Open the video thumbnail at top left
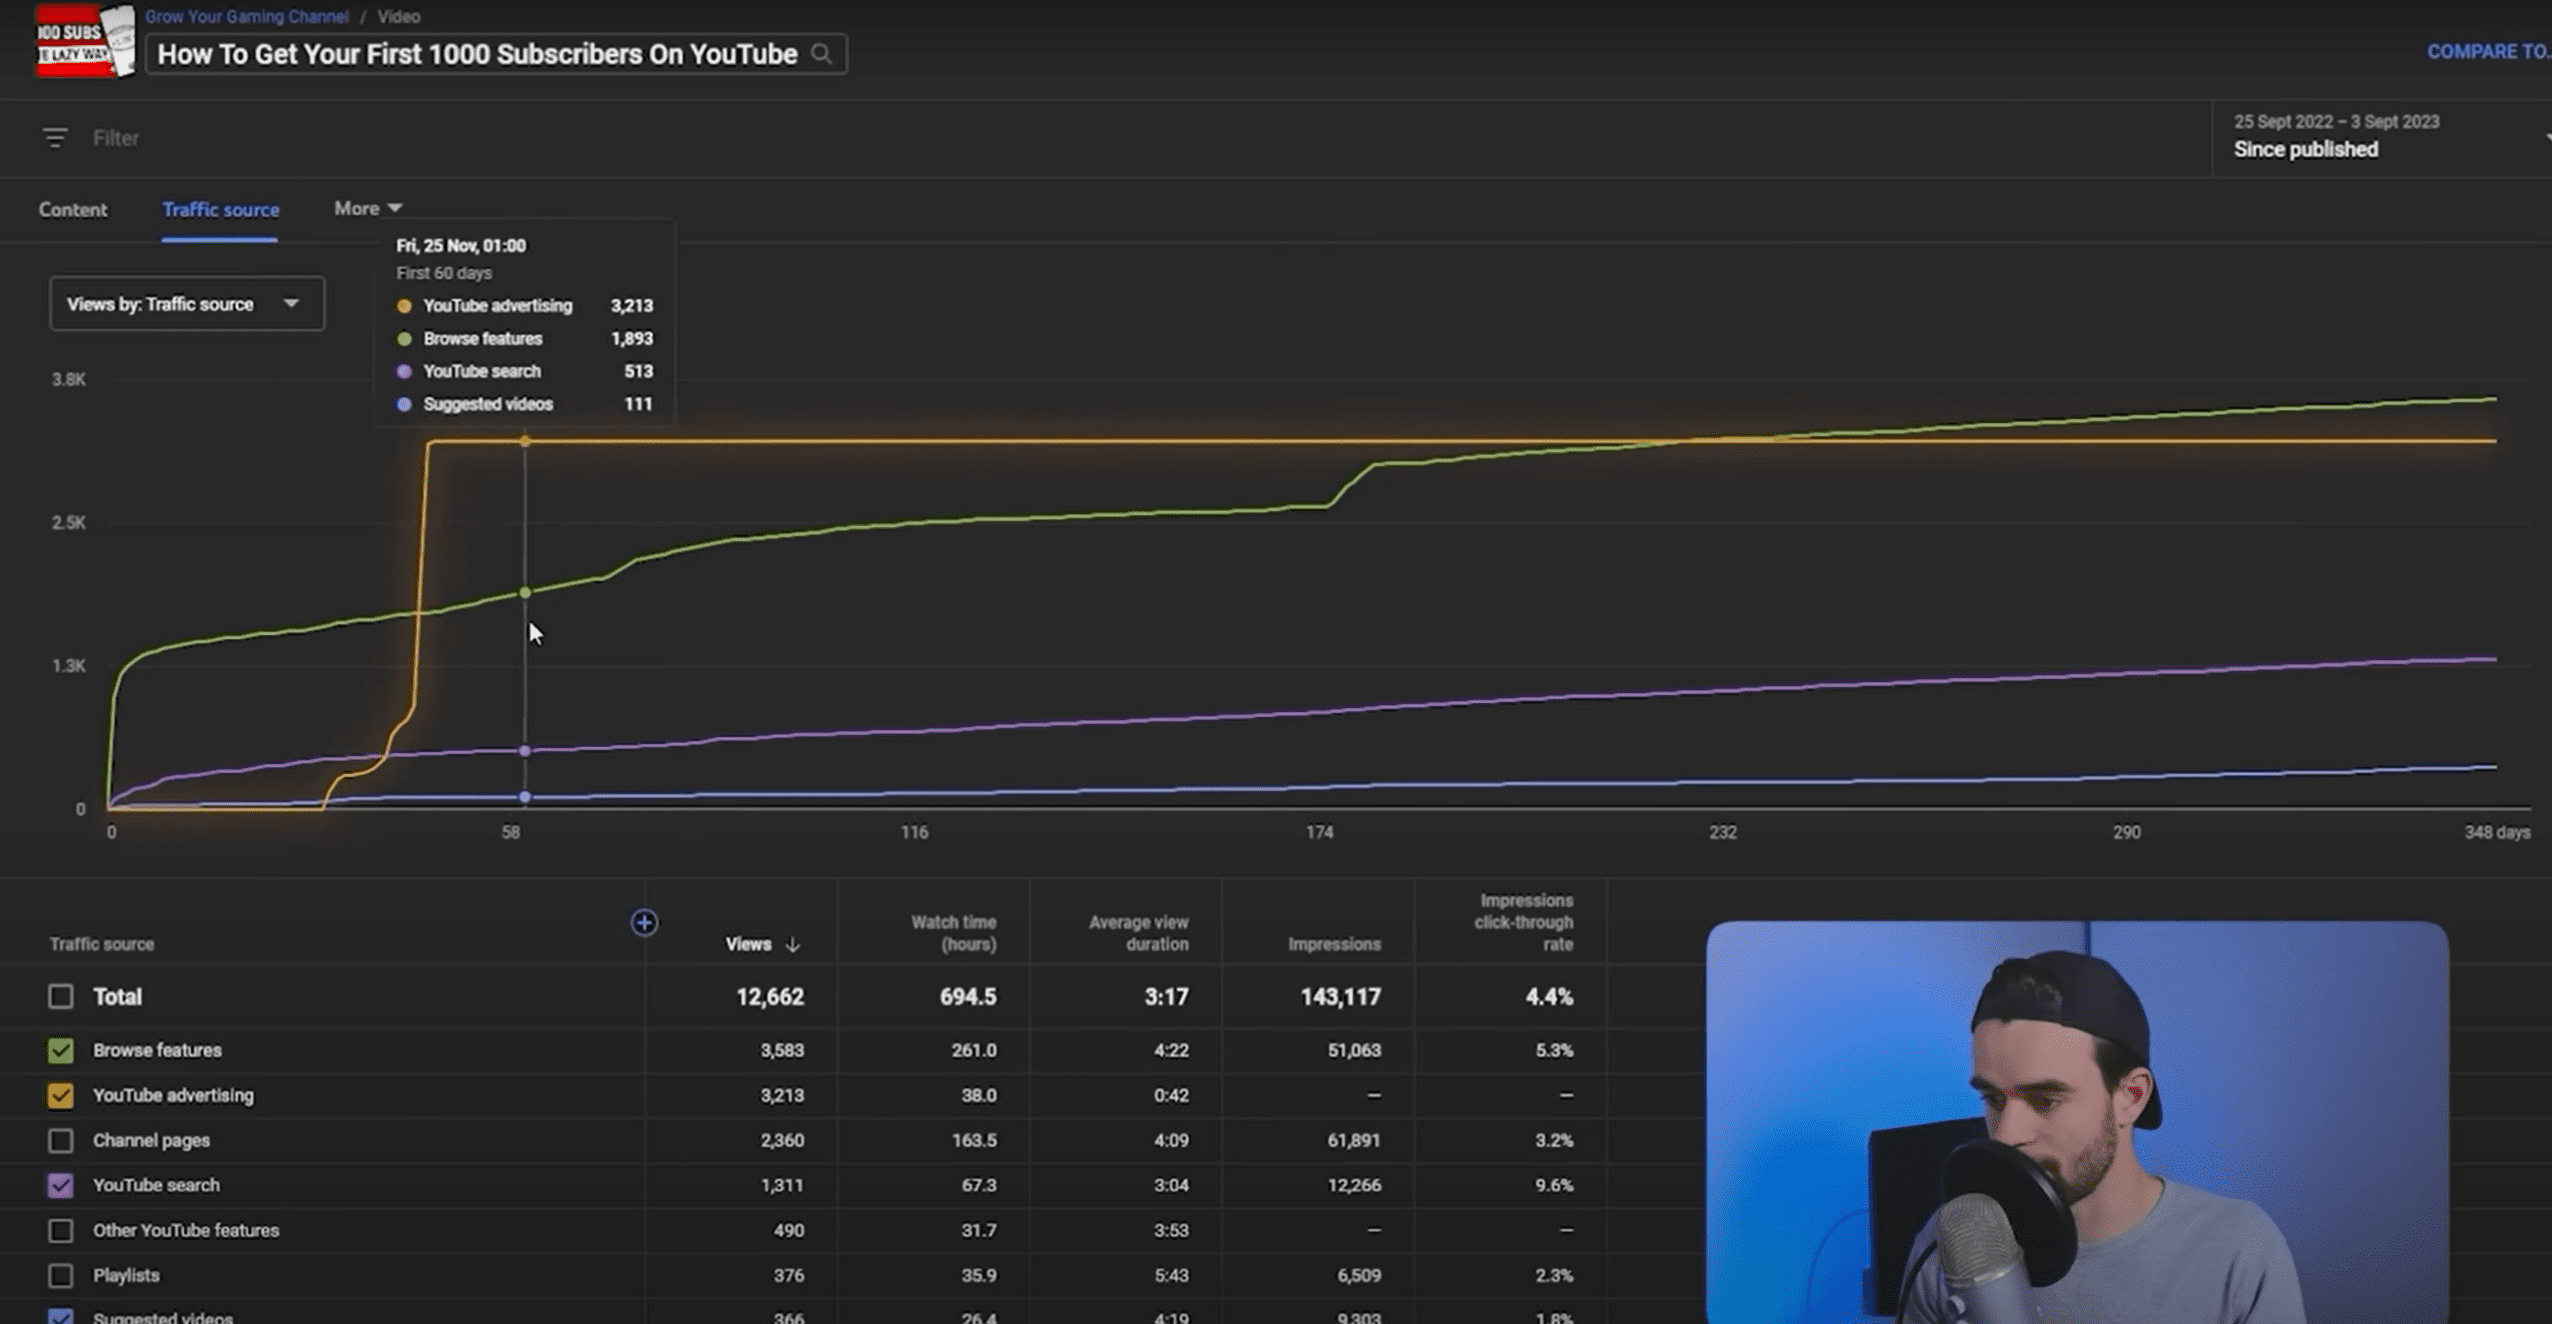 [x=85, y=40]
